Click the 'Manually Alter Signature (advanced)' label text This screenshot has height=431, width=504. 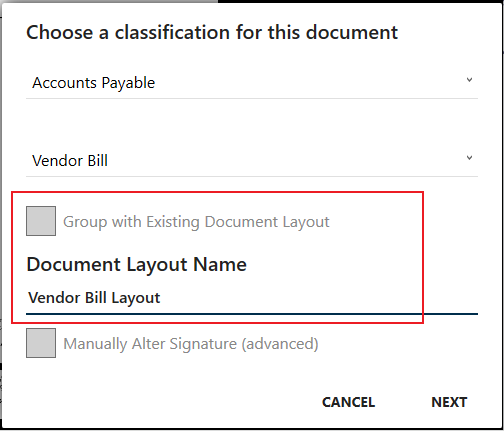191,344
